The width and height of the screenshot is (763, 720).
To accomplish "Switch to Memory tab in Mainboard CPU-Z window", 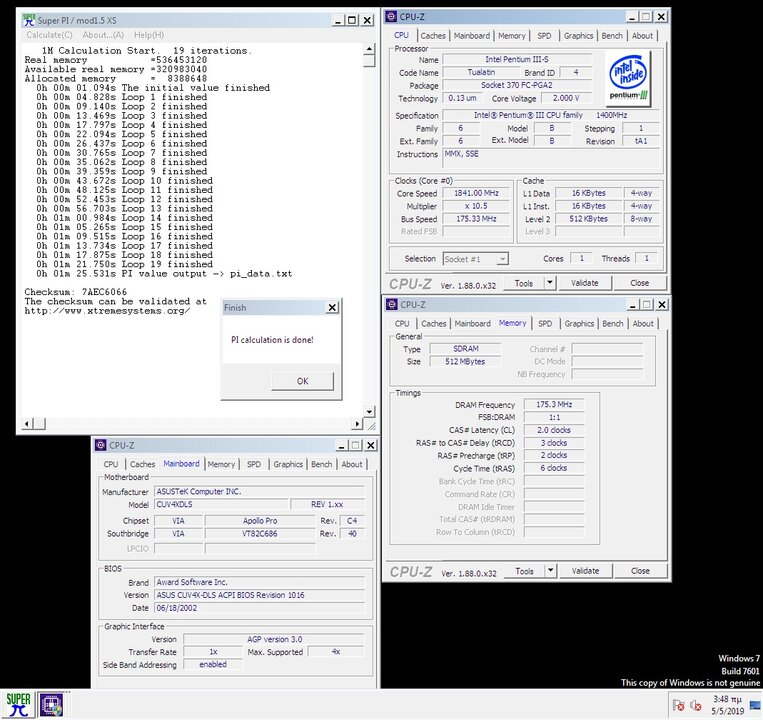I will [221, 464].
